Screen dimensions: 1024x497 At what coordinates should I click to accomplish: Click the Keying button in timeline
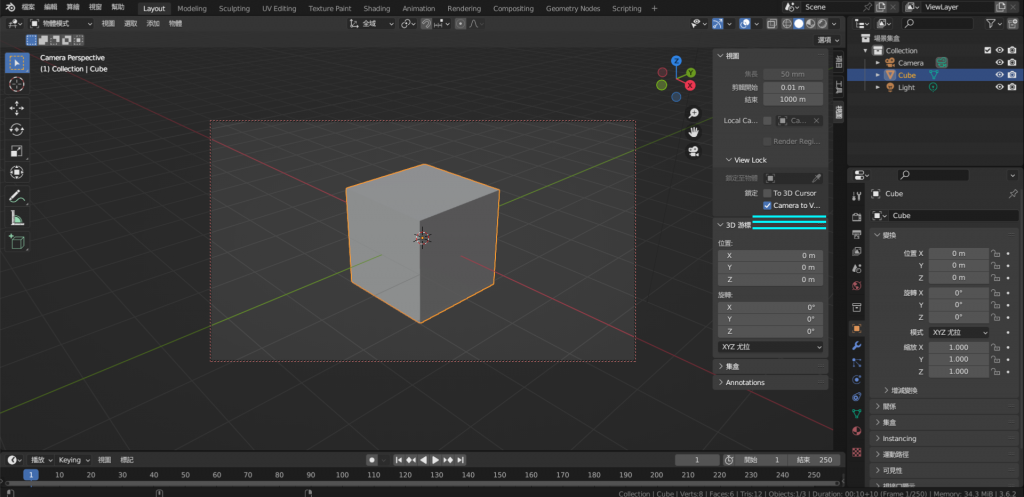(71, 460)
